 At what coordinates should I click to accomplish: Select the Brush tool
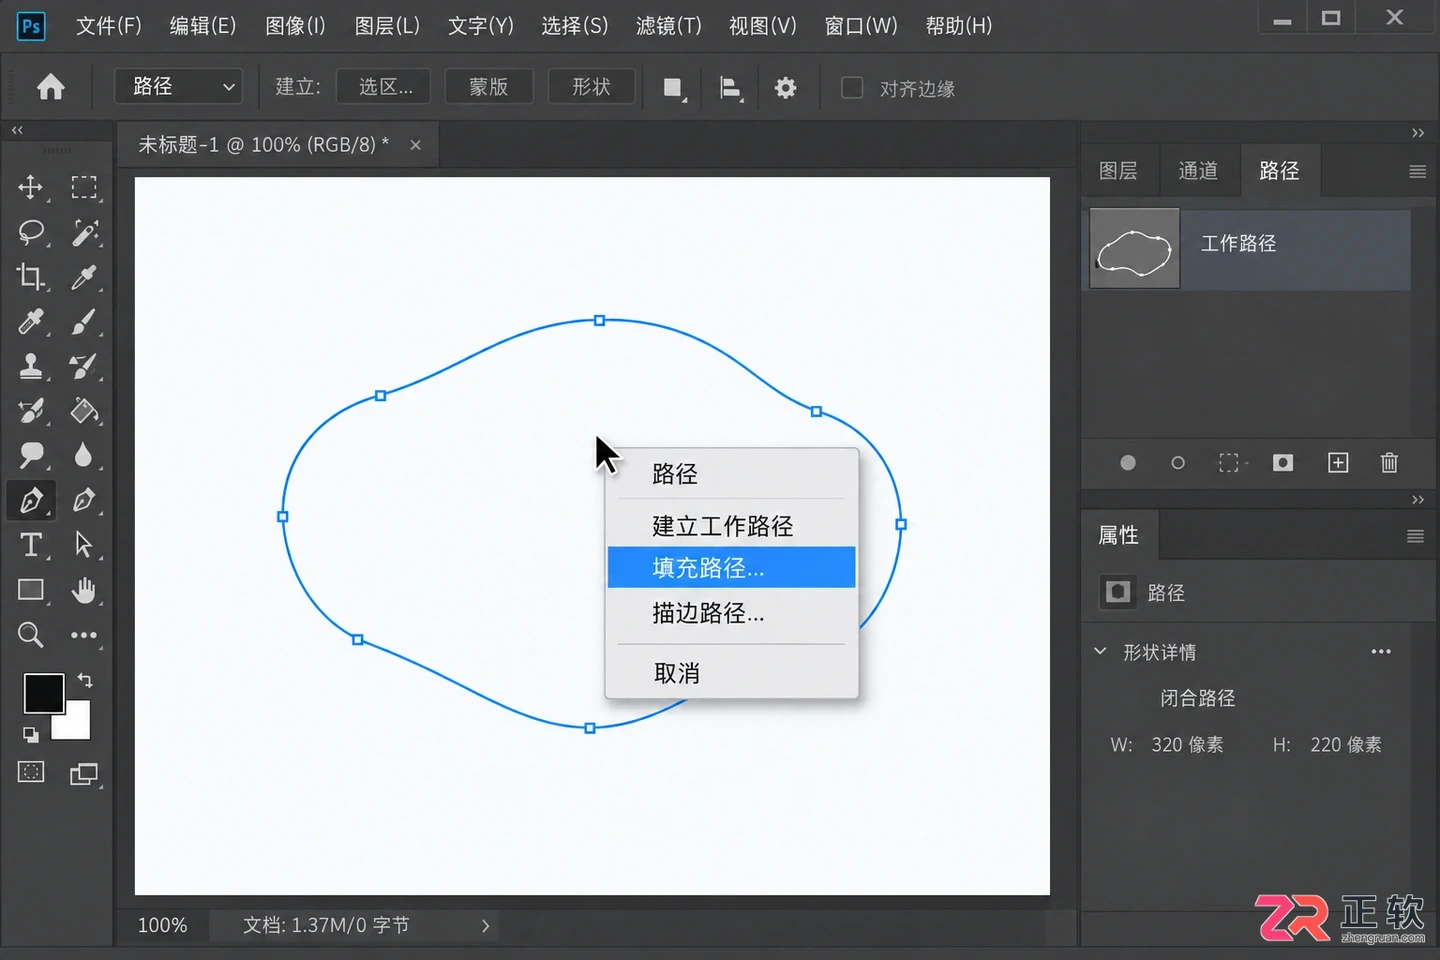(x=84, y=322)
